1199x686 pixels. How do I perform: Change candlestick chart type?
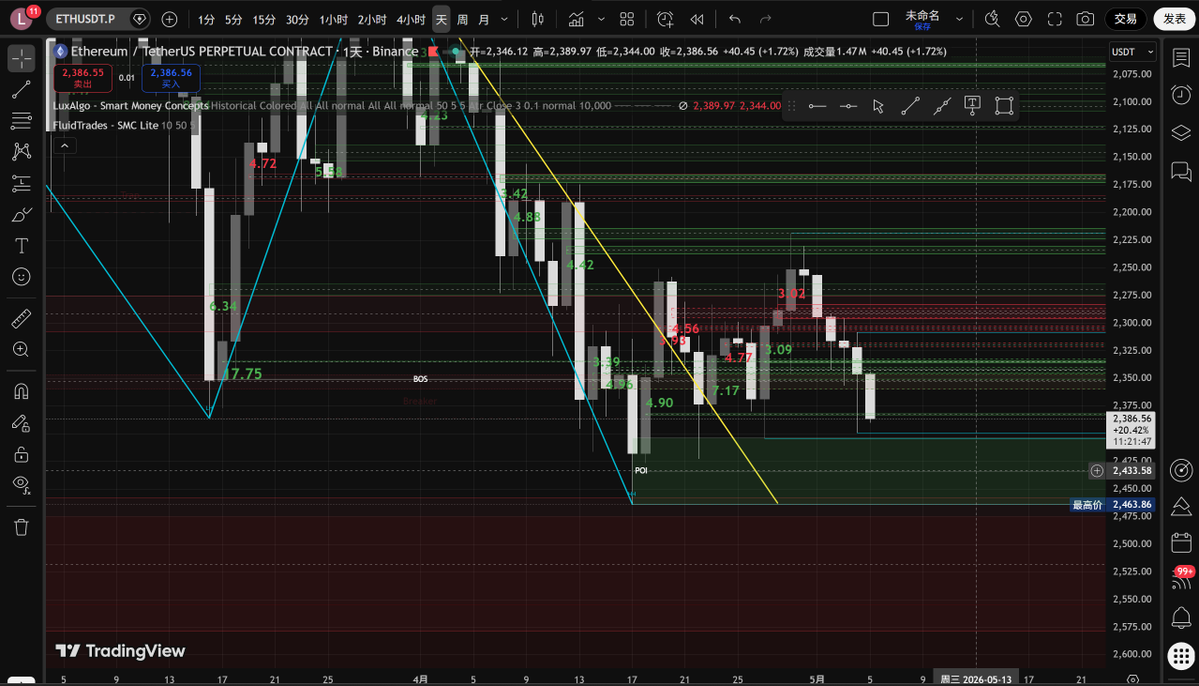coord(538,19)
